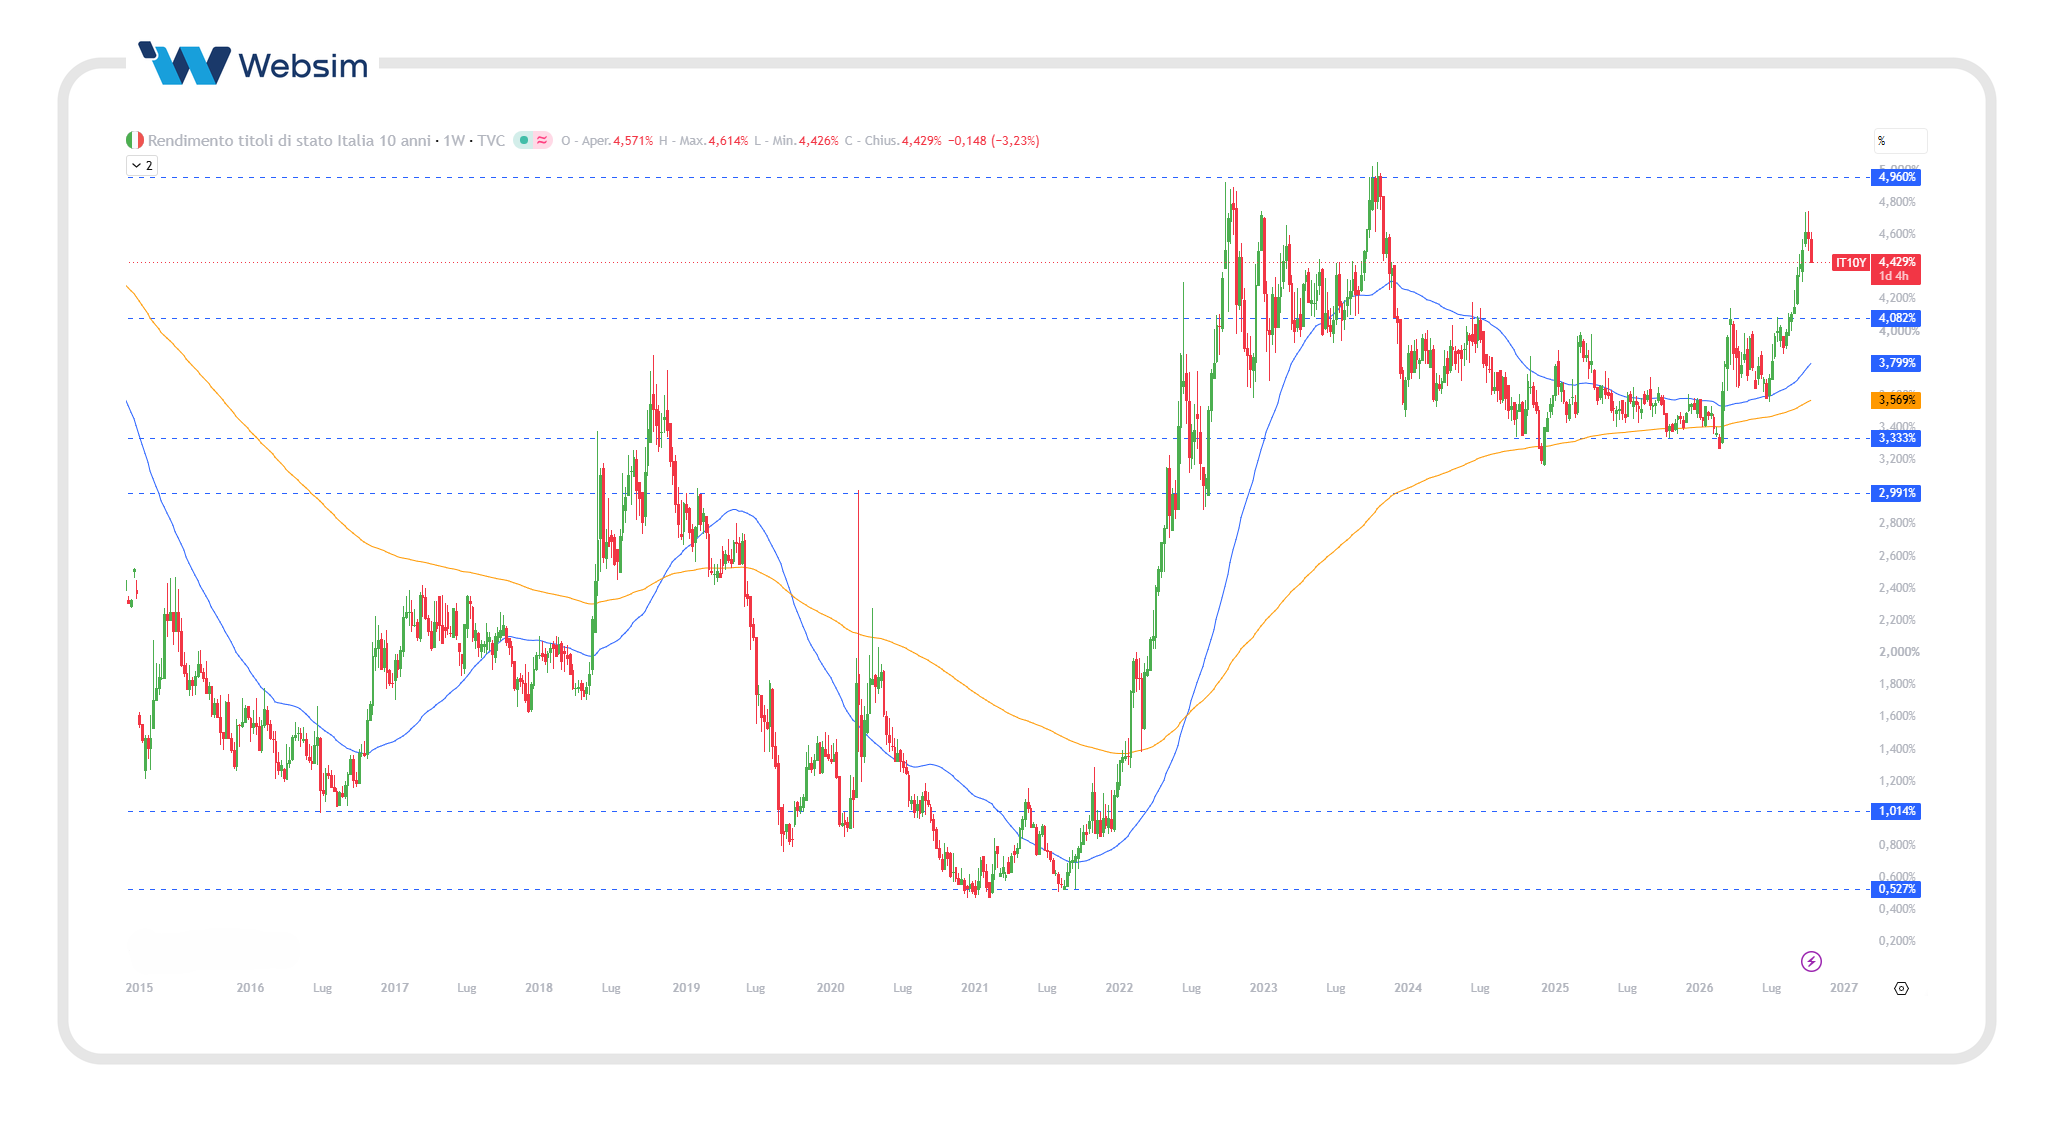The image size is (2054, 1122).
Task: Open chart settings hexagon gear icon
Action: tap(1901, 988)
